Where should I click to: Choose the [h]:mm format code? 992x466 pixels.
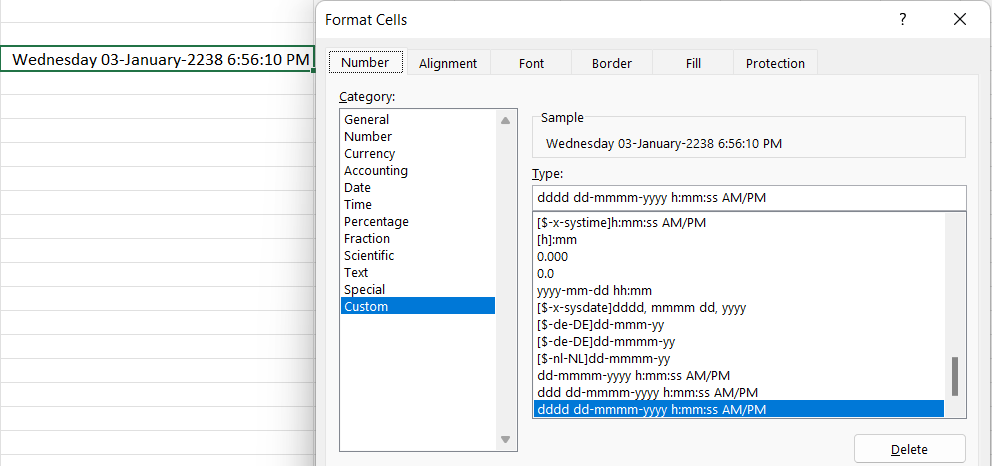557,240
